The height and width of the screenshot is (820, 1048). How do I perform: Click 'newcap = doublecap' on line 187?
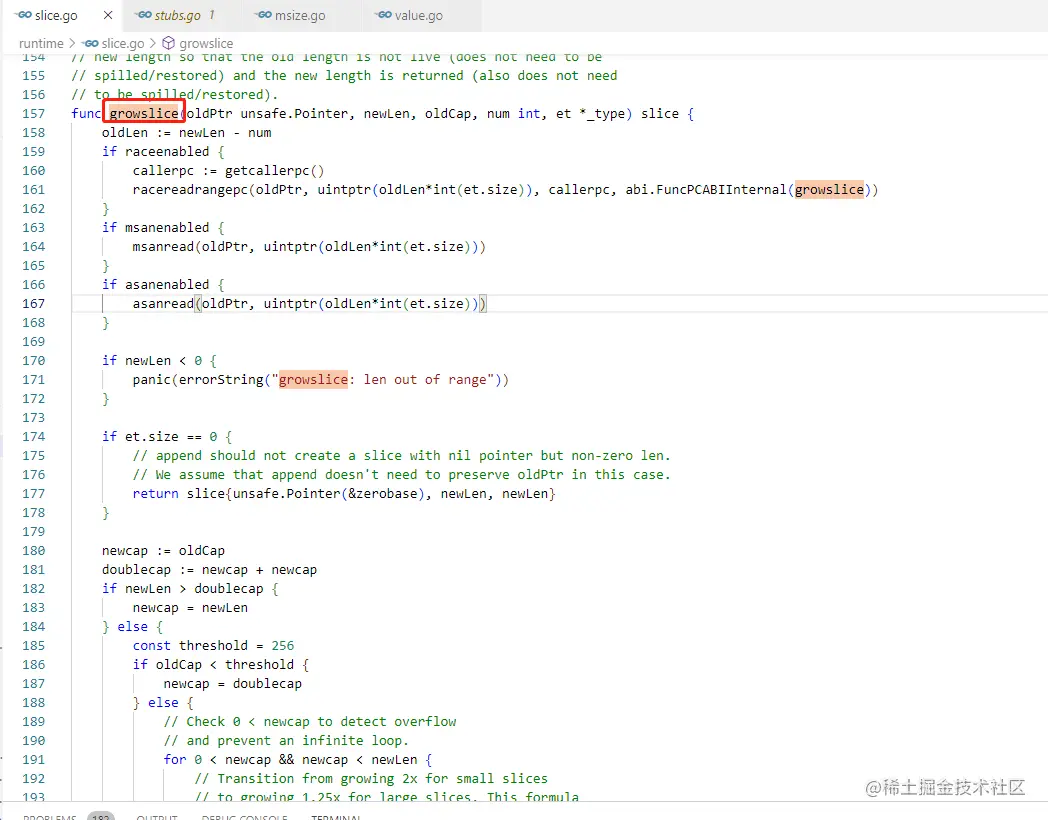point(233,684)
